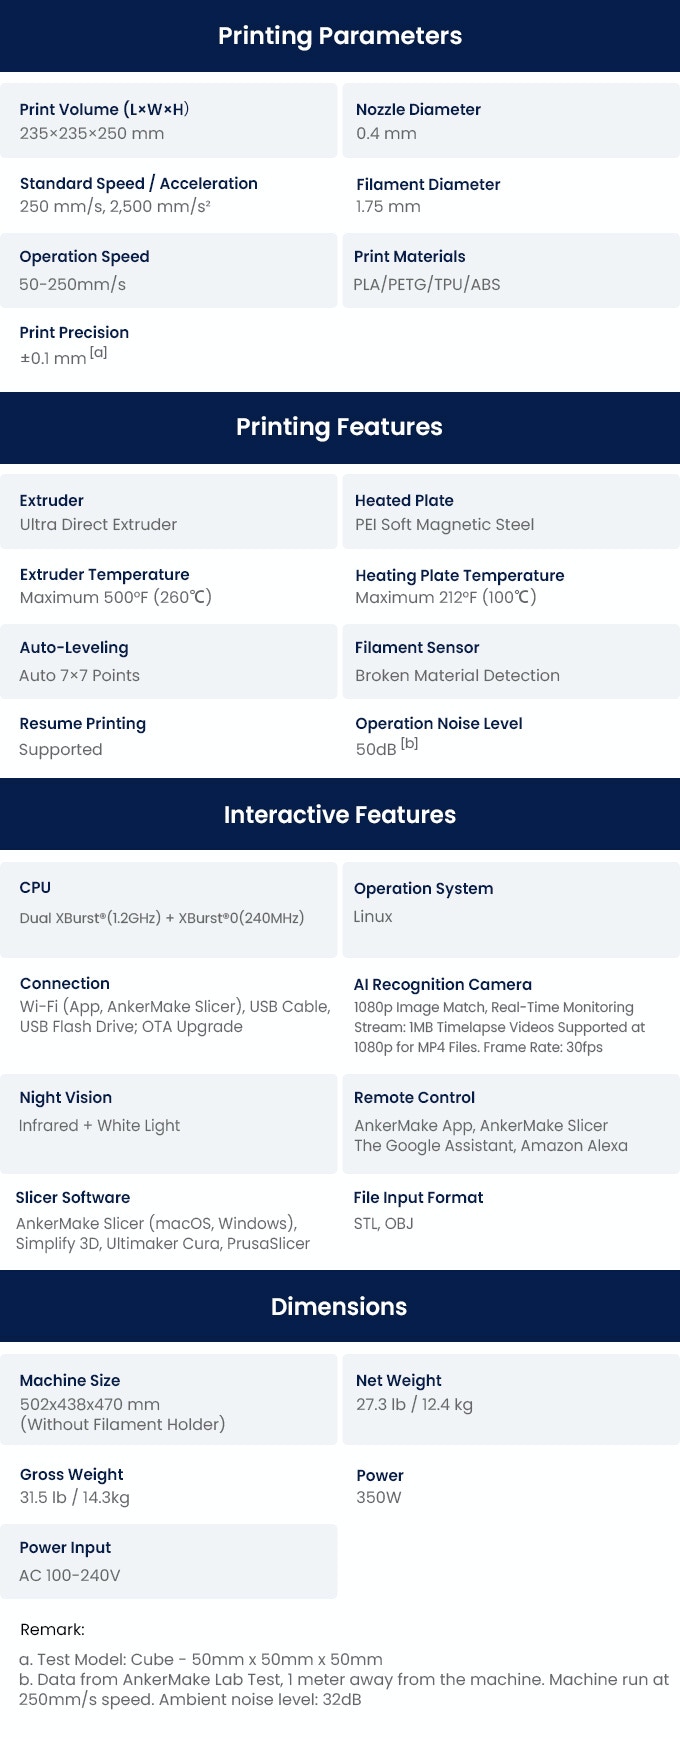Click the Printing Parameters section header

340,36
